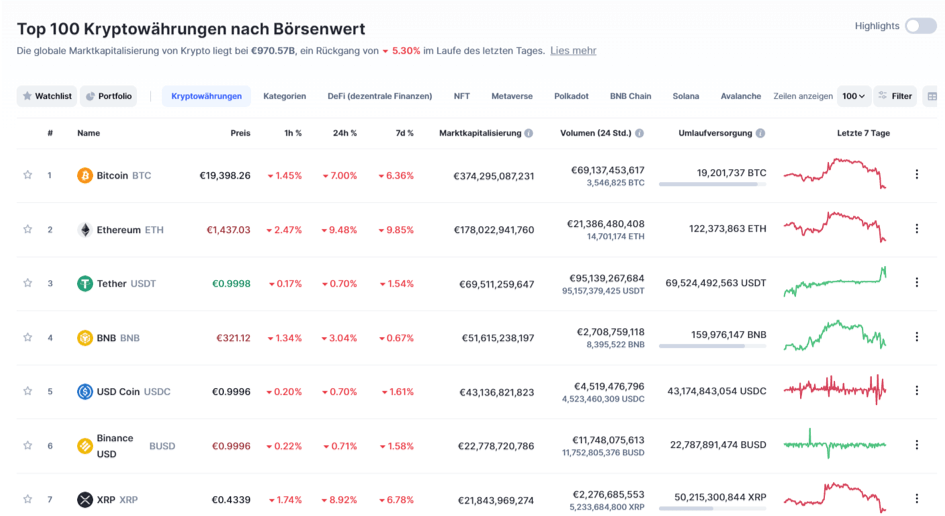Screen dimensions: 945x516
Task: Click Tether volume €95,139,267,684
Action: coord(607,278)
